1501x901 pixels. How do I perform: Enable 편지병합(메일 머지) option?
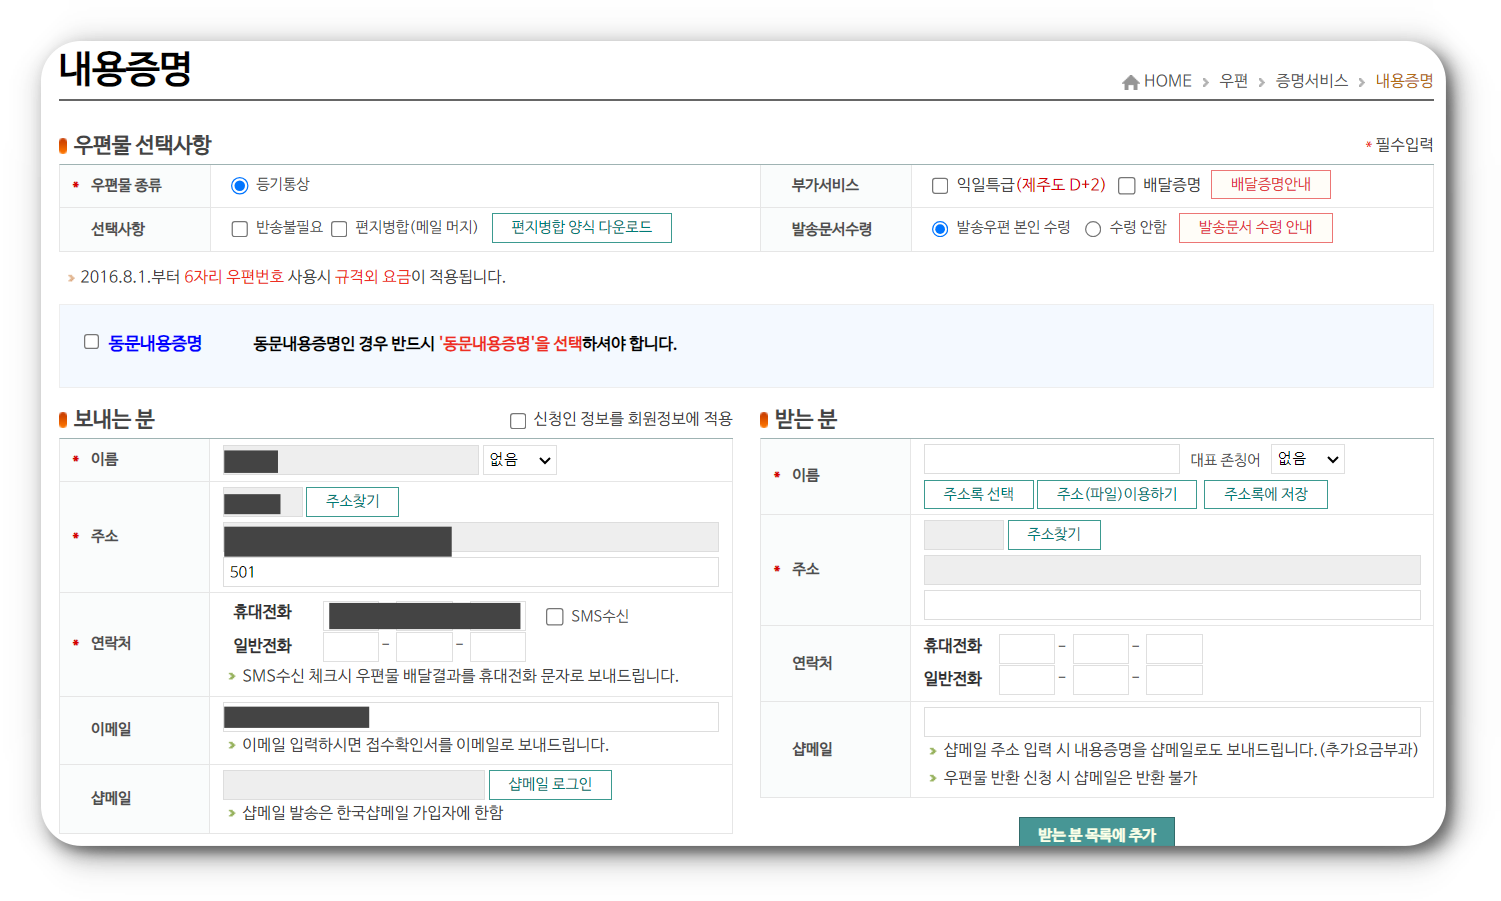coord(339,229)
